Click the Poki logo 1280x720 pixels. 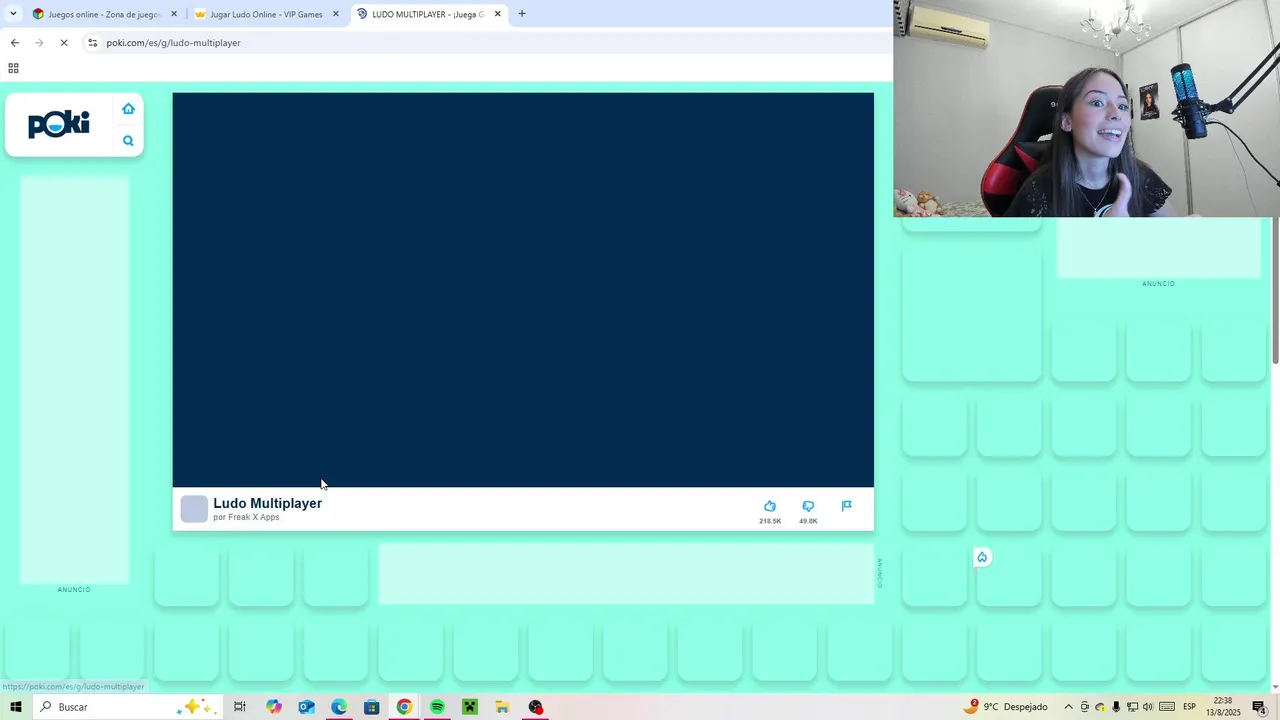click(x=59, y=124)
